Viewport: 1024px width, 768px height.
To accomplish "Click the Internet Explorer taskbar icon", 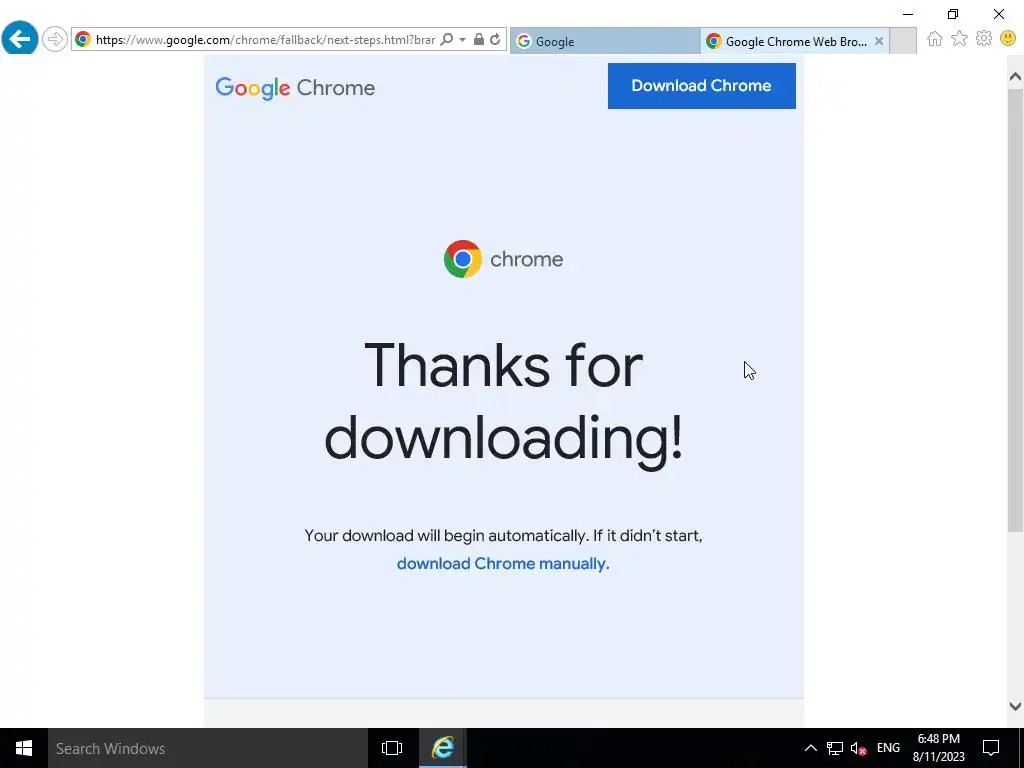I will pyautogui.click(x=443, y=748).
